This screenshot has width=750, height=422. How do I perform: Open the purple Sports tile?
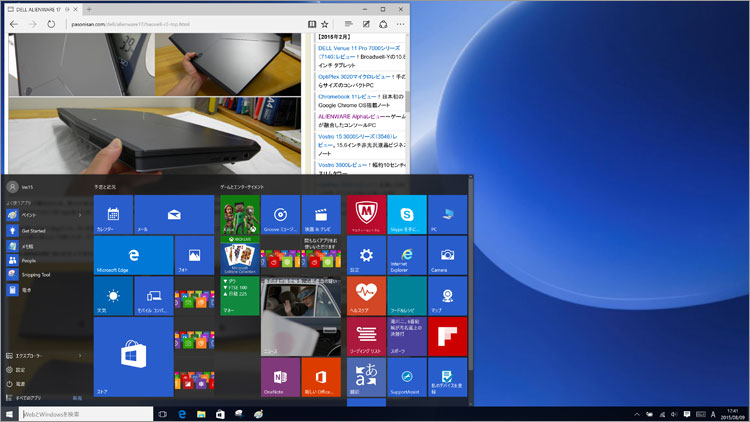(x=407, y=336)
